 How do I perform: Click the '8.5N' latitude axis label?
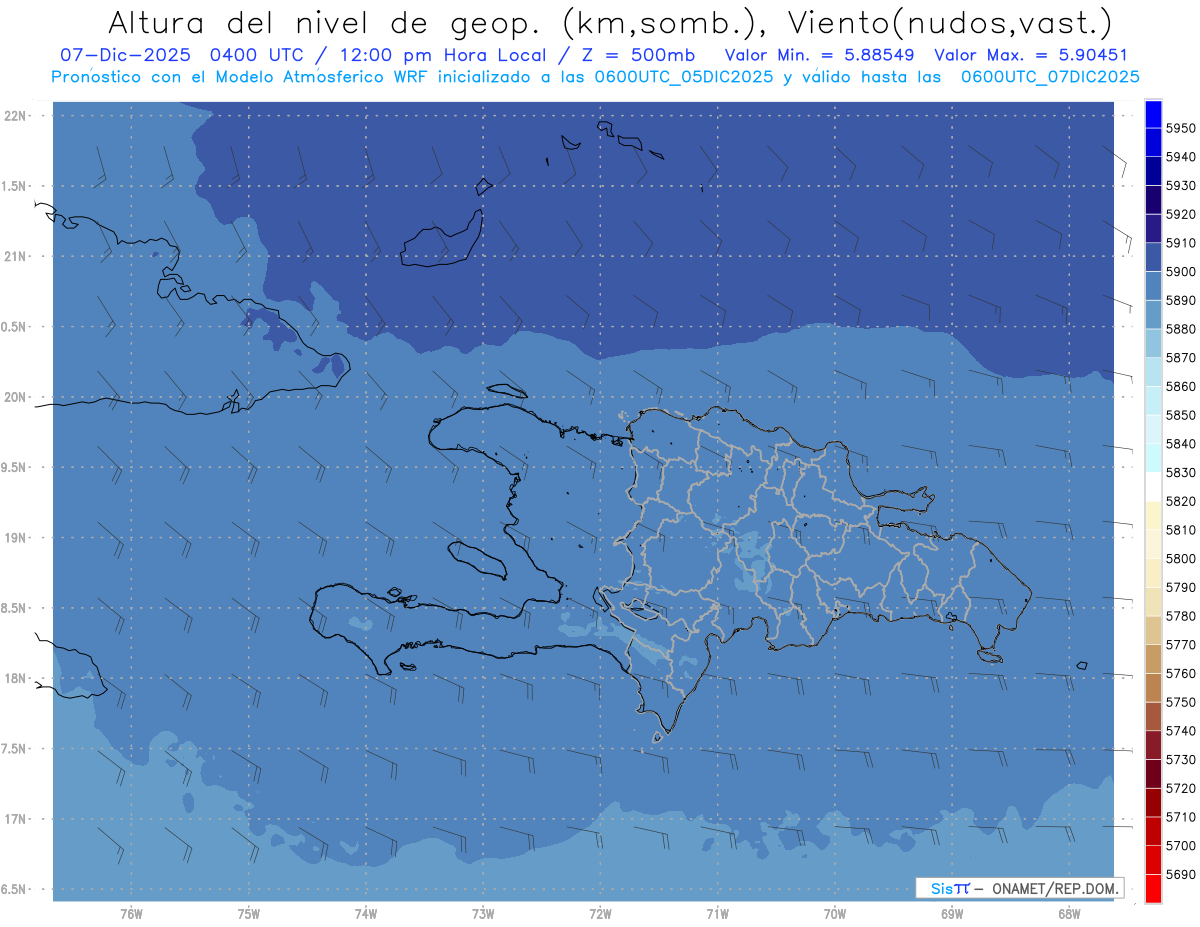tap(14, 608)
